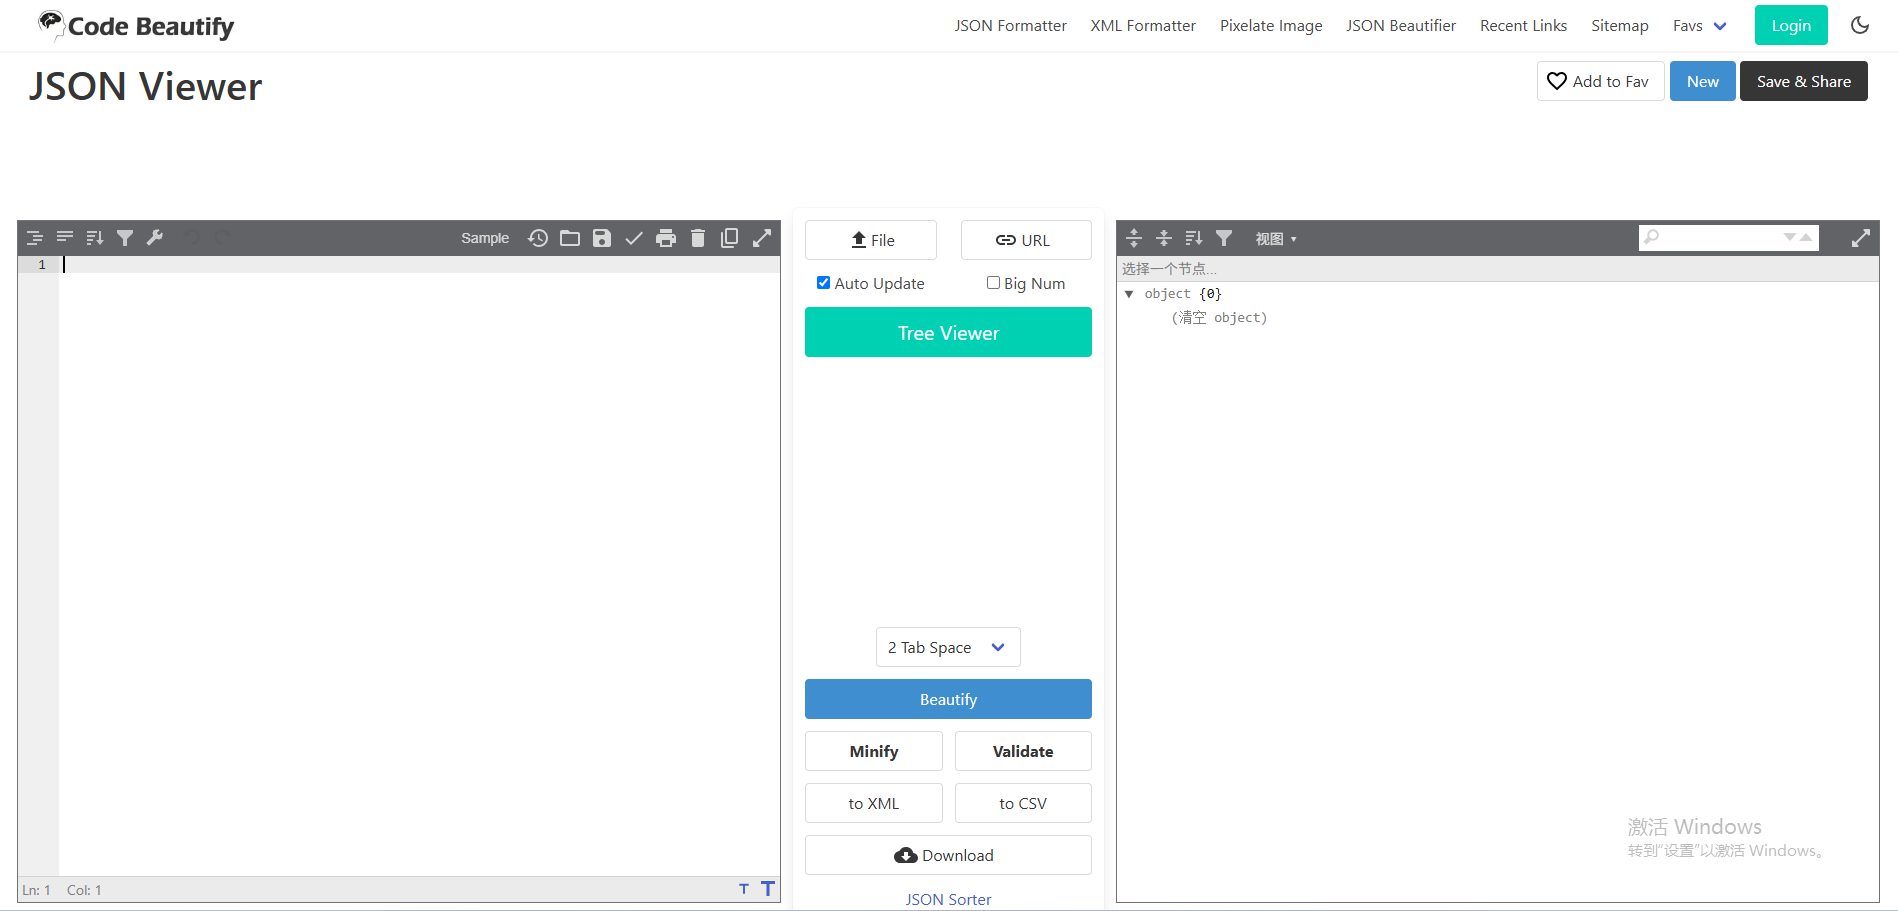Click the filter funnel icon in the tree panel toolbar
This screenshot has height=911, width=1898.
point(1224,238)
